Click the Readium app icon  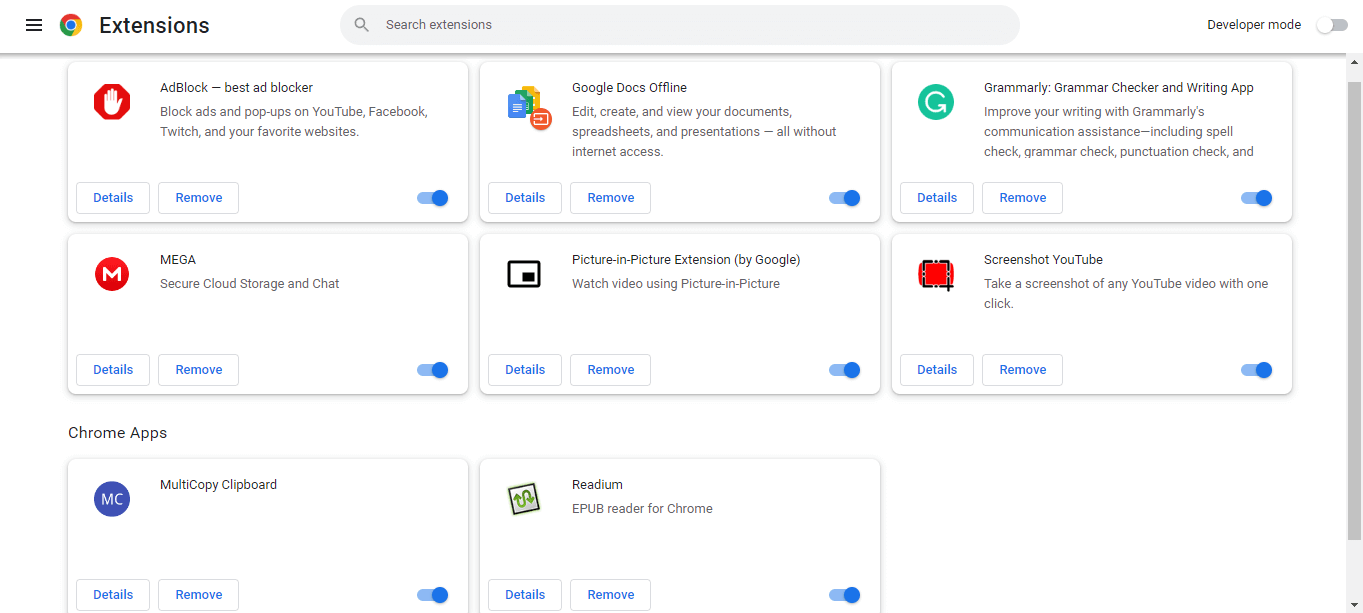click(x=524, y=499)
